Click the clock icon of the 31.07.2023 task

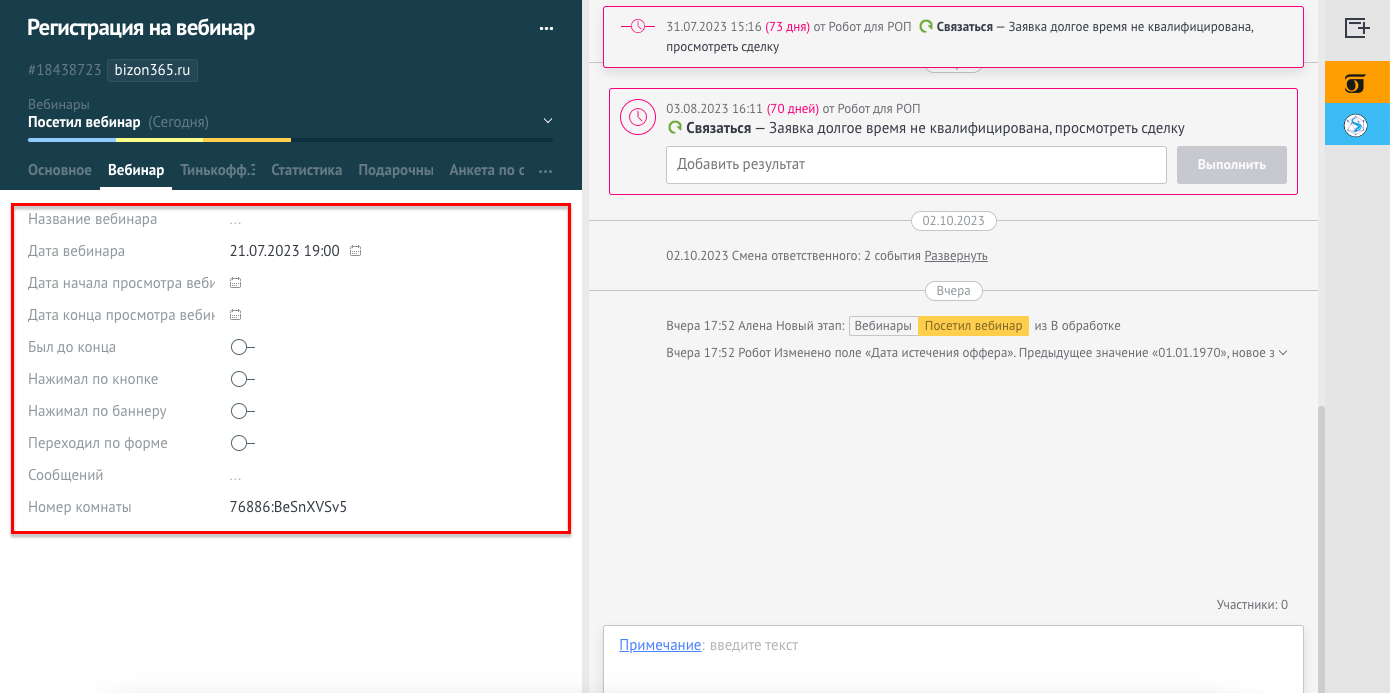(x=637, y=27)
